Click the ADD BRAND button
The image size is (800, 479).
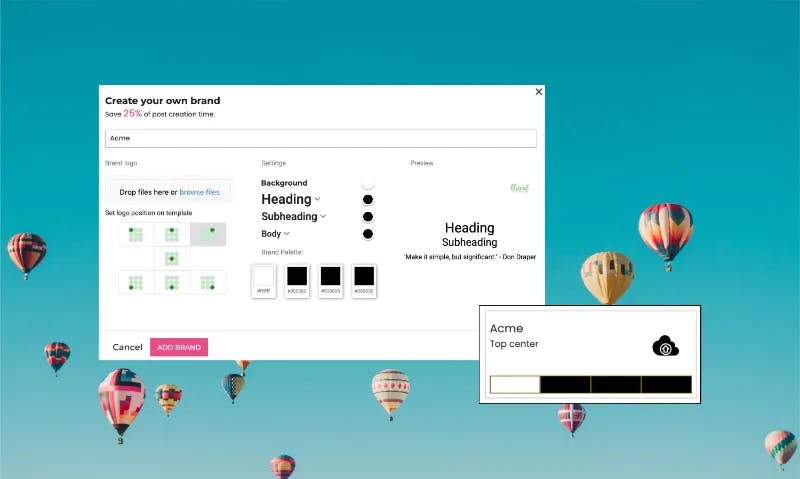coord(179,347)
